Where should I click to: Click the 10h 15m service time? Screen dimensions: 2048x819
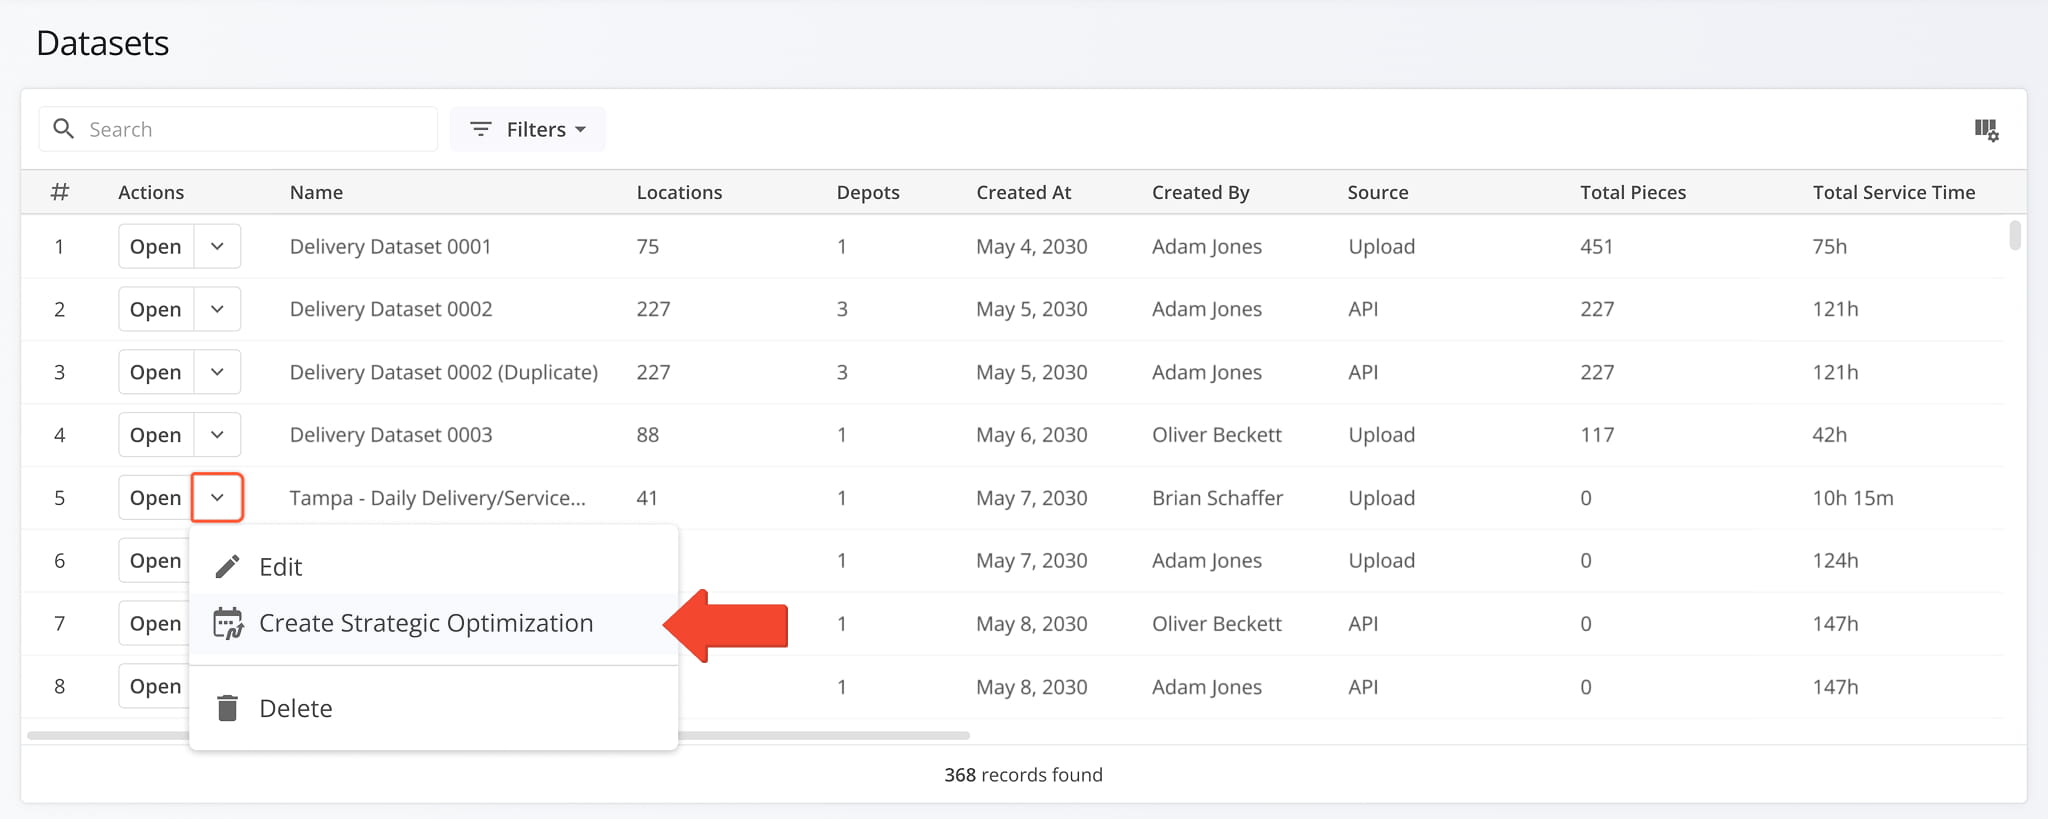coord(1853,498)
